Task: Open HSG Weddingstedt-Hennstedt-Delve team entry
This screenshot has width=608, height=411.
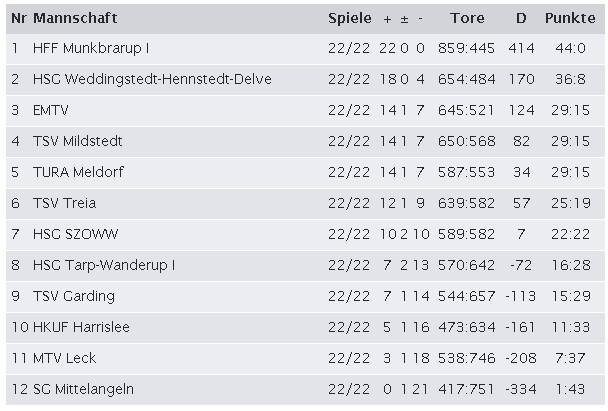Action: coord(152,79)
